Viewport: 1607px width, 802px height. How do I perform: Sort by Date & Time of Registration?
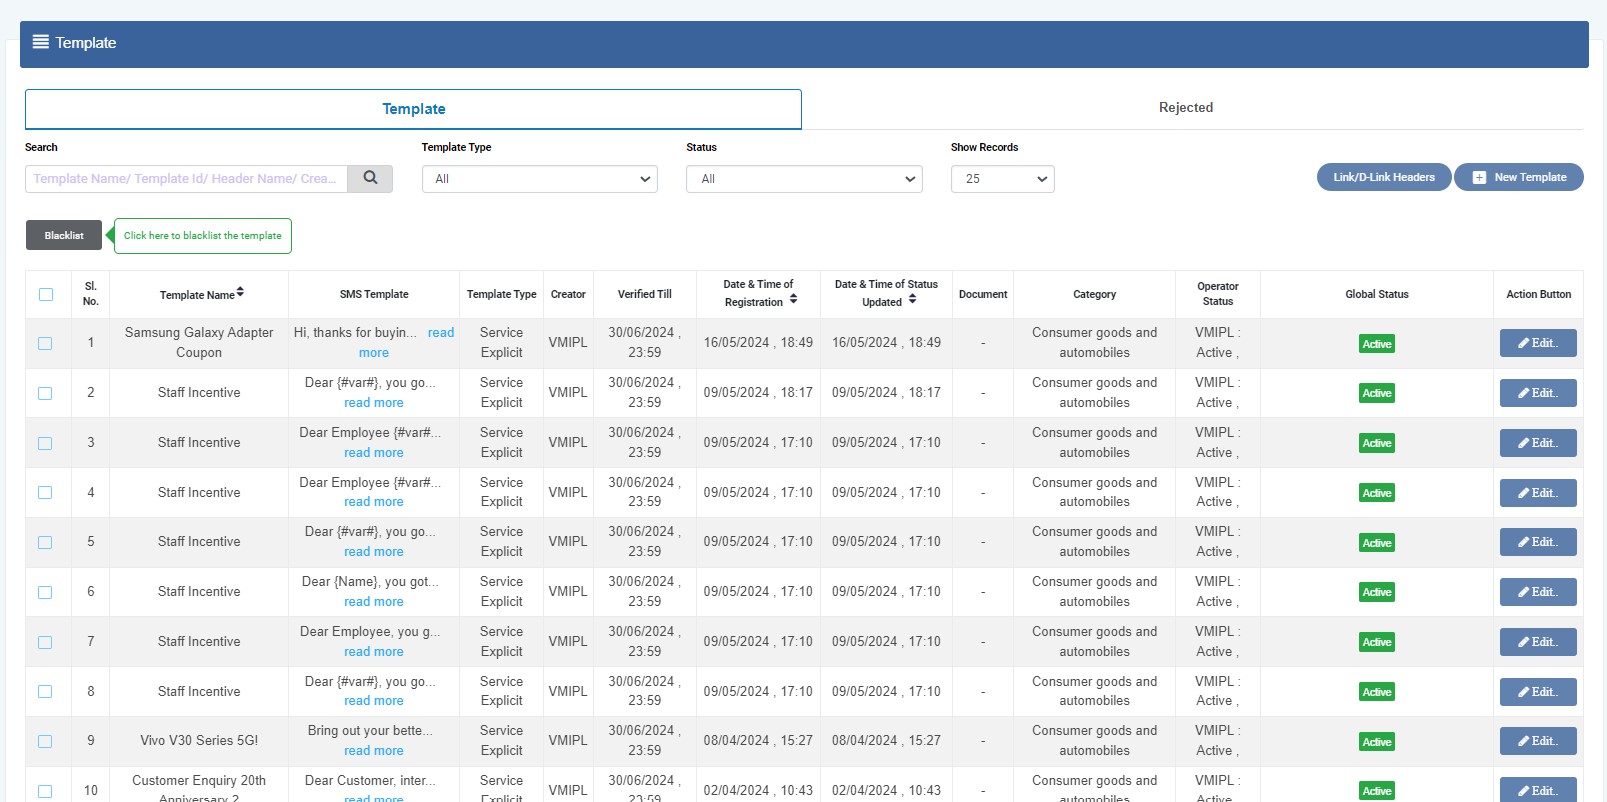point(793,299)
